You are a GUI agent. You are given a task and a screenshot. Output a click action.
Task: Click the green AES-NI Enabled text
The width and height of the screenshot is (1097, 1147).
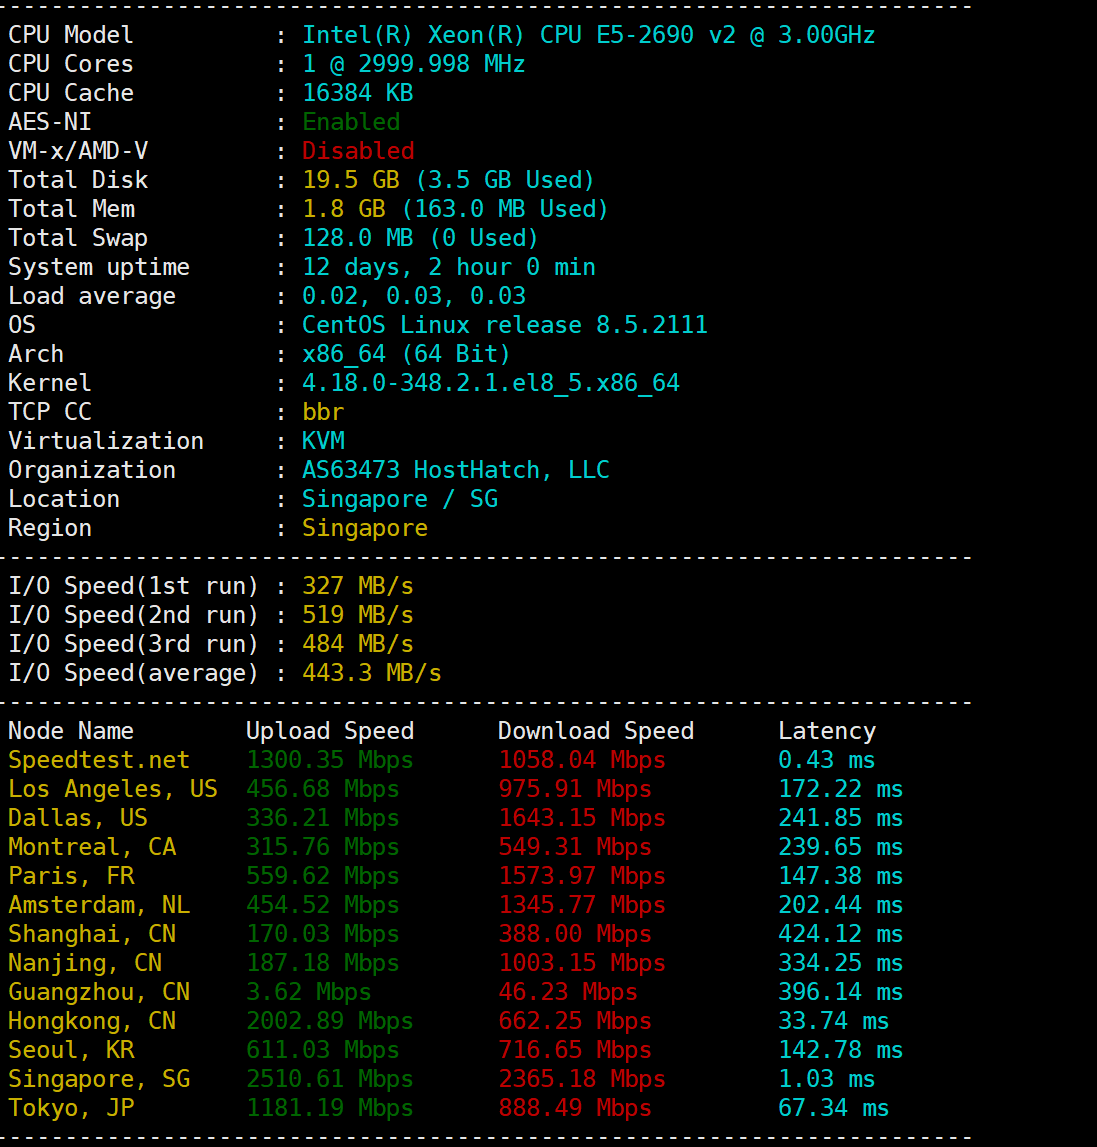(351, 122)
